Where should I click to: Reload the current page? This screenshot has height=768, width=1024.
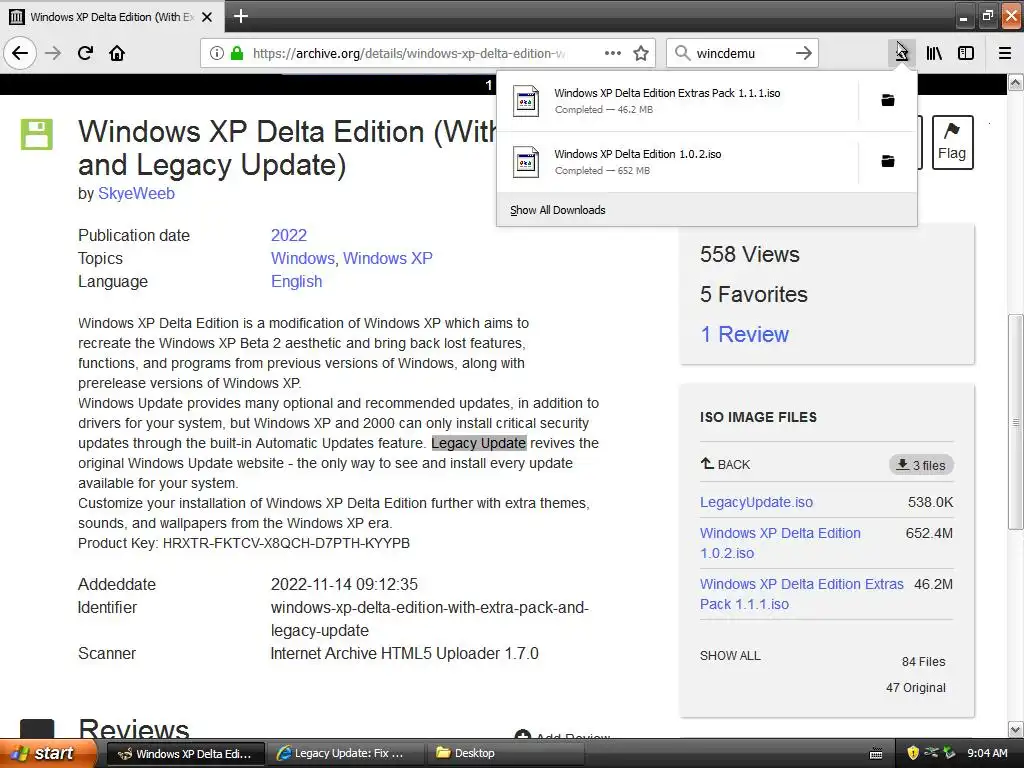(86, 53)
